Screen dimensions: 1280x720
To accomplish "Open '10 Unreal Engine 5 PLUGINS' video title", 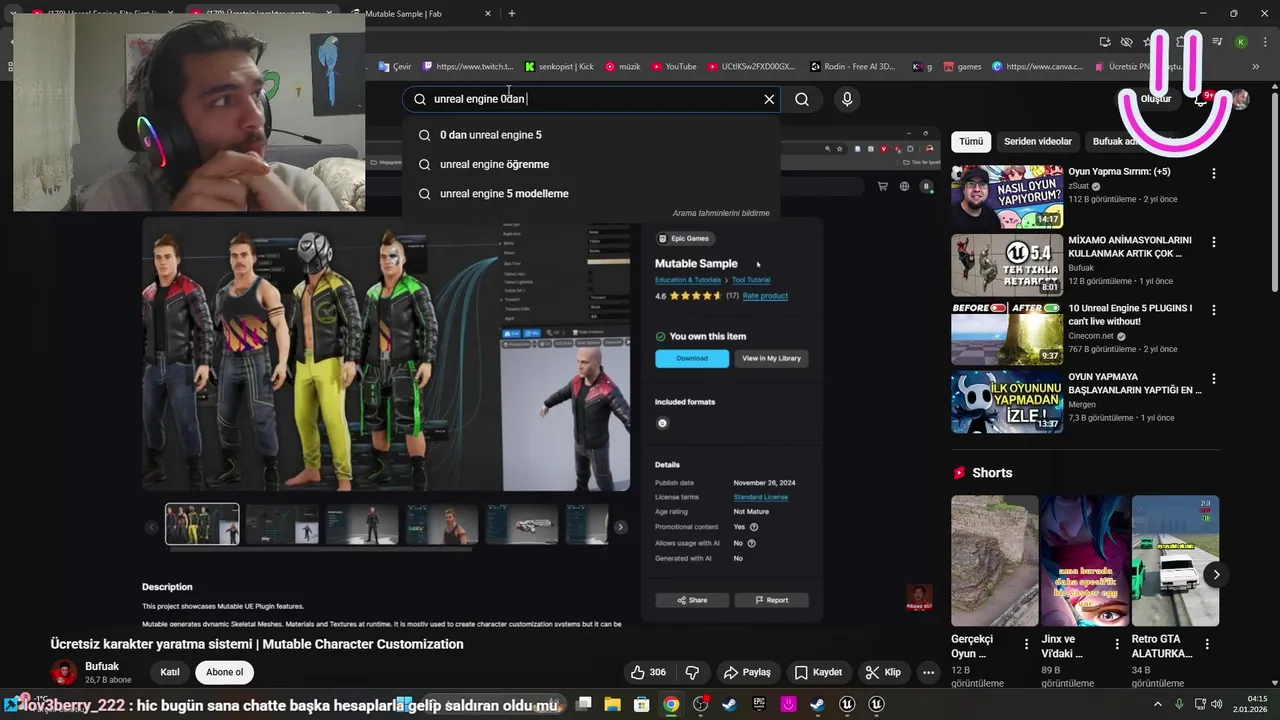I will click(1130, 315).
